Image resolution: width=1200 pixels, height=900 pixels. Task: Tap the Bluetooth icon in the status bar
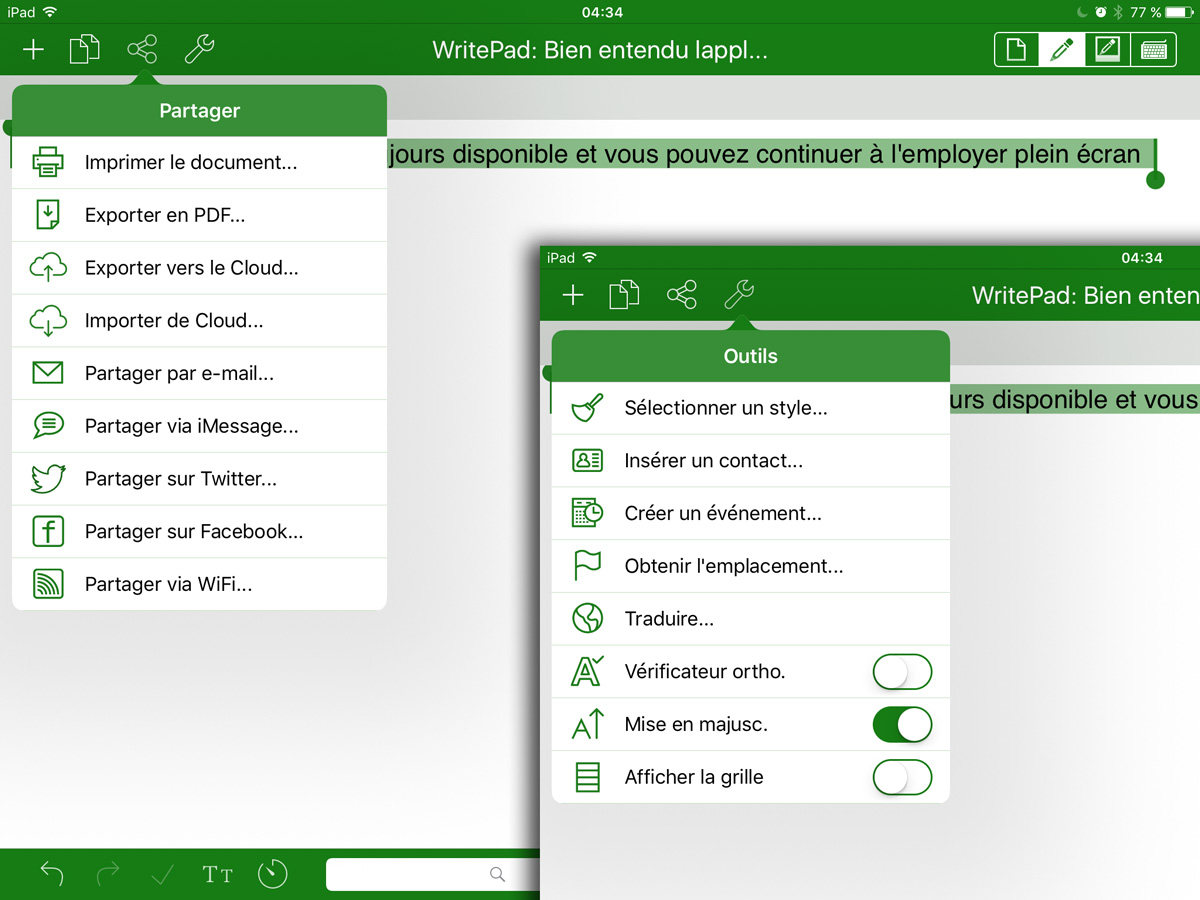(1118, 12)
